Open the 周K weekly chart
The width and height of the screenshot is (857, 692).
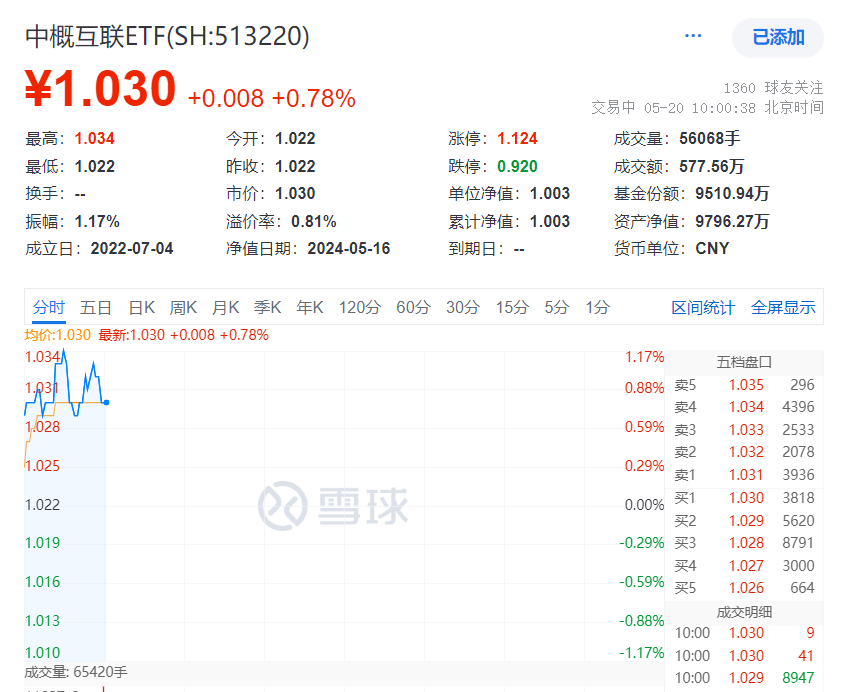pyautogui.click(x=183, y=309)
